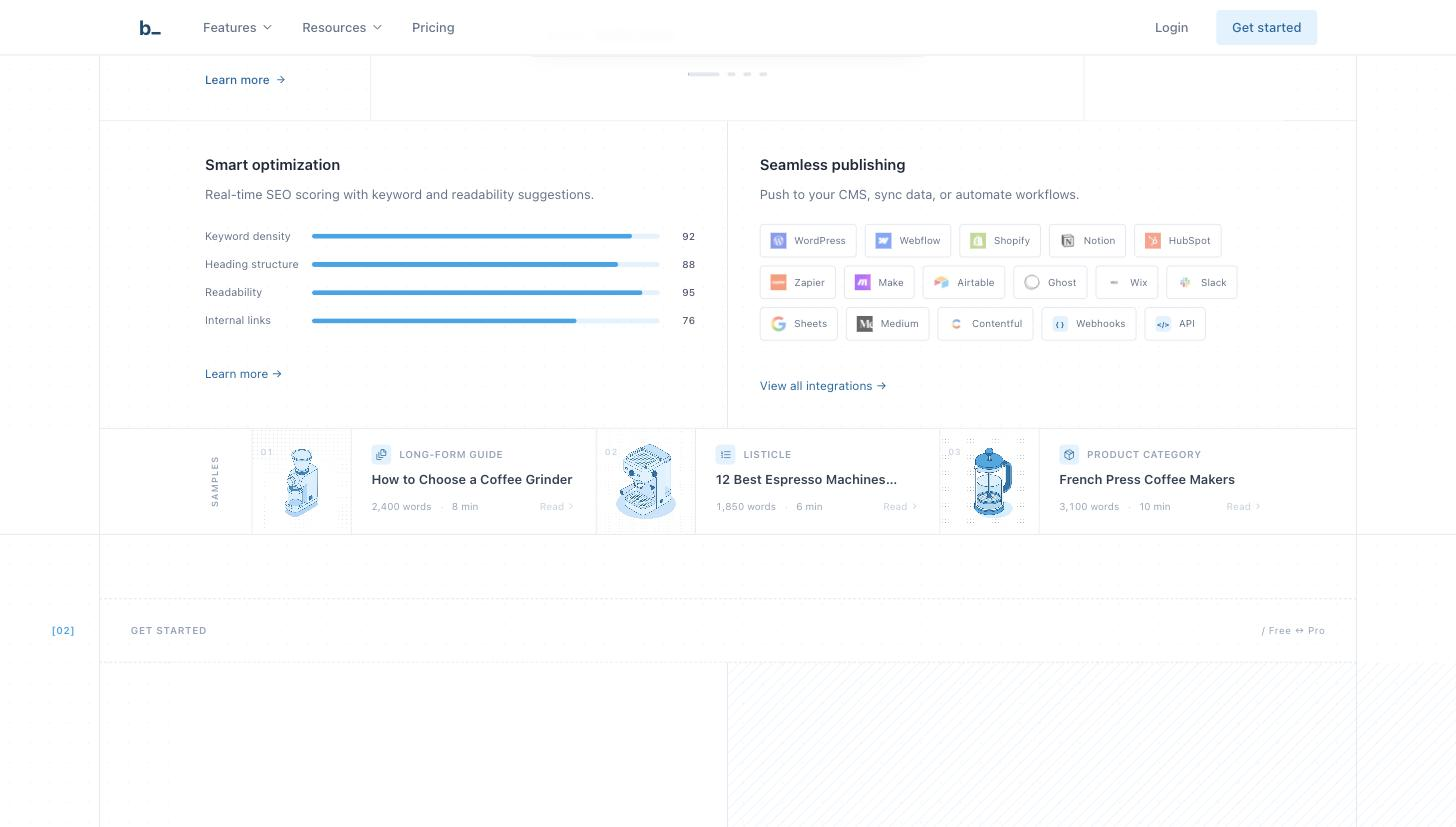Click the Get started button
Screen dimensions: 1456x827
pyautogui.click(x=1266, y=28)
